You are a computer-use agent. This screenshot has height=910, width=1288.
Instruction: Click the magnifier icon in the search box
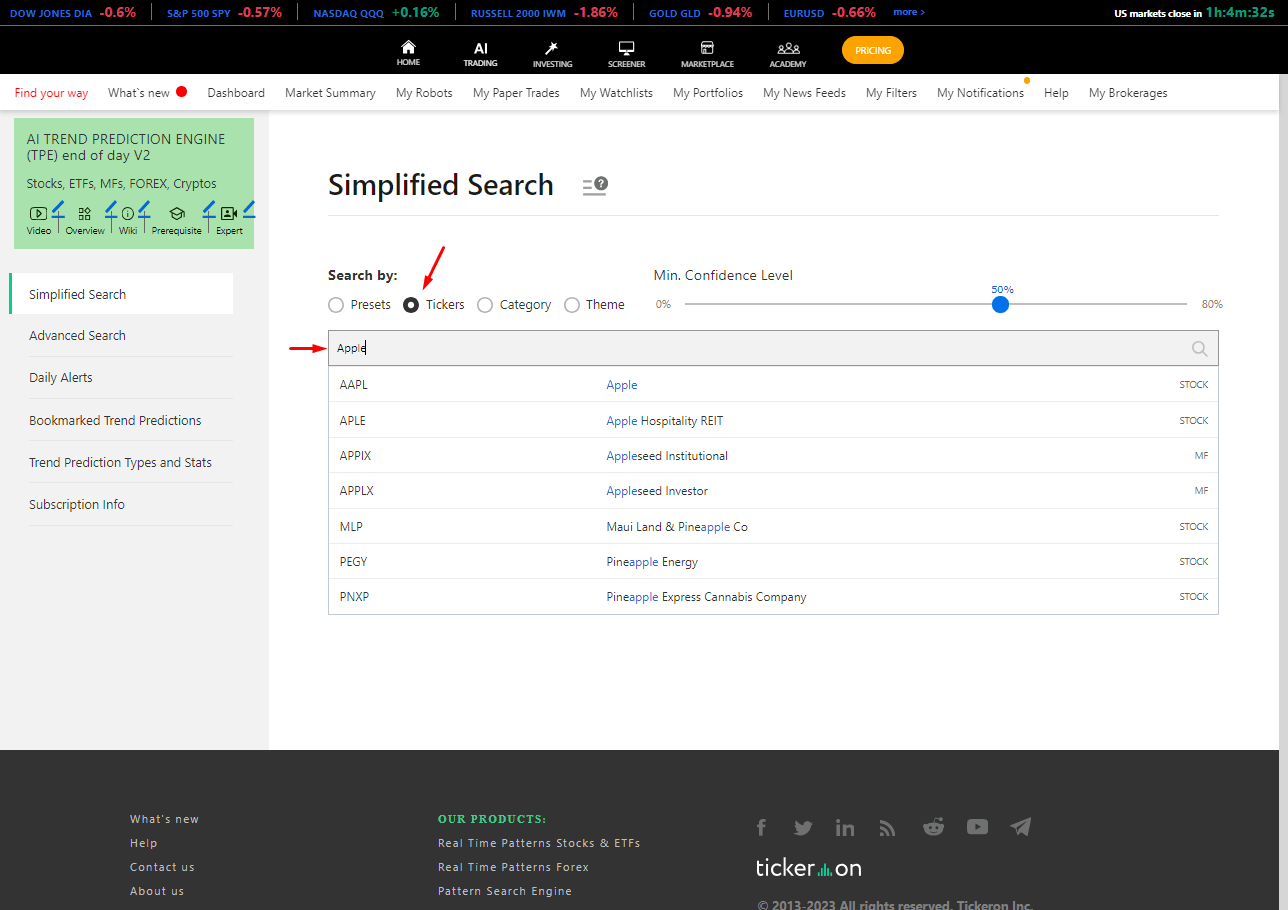click(1200, 349)
